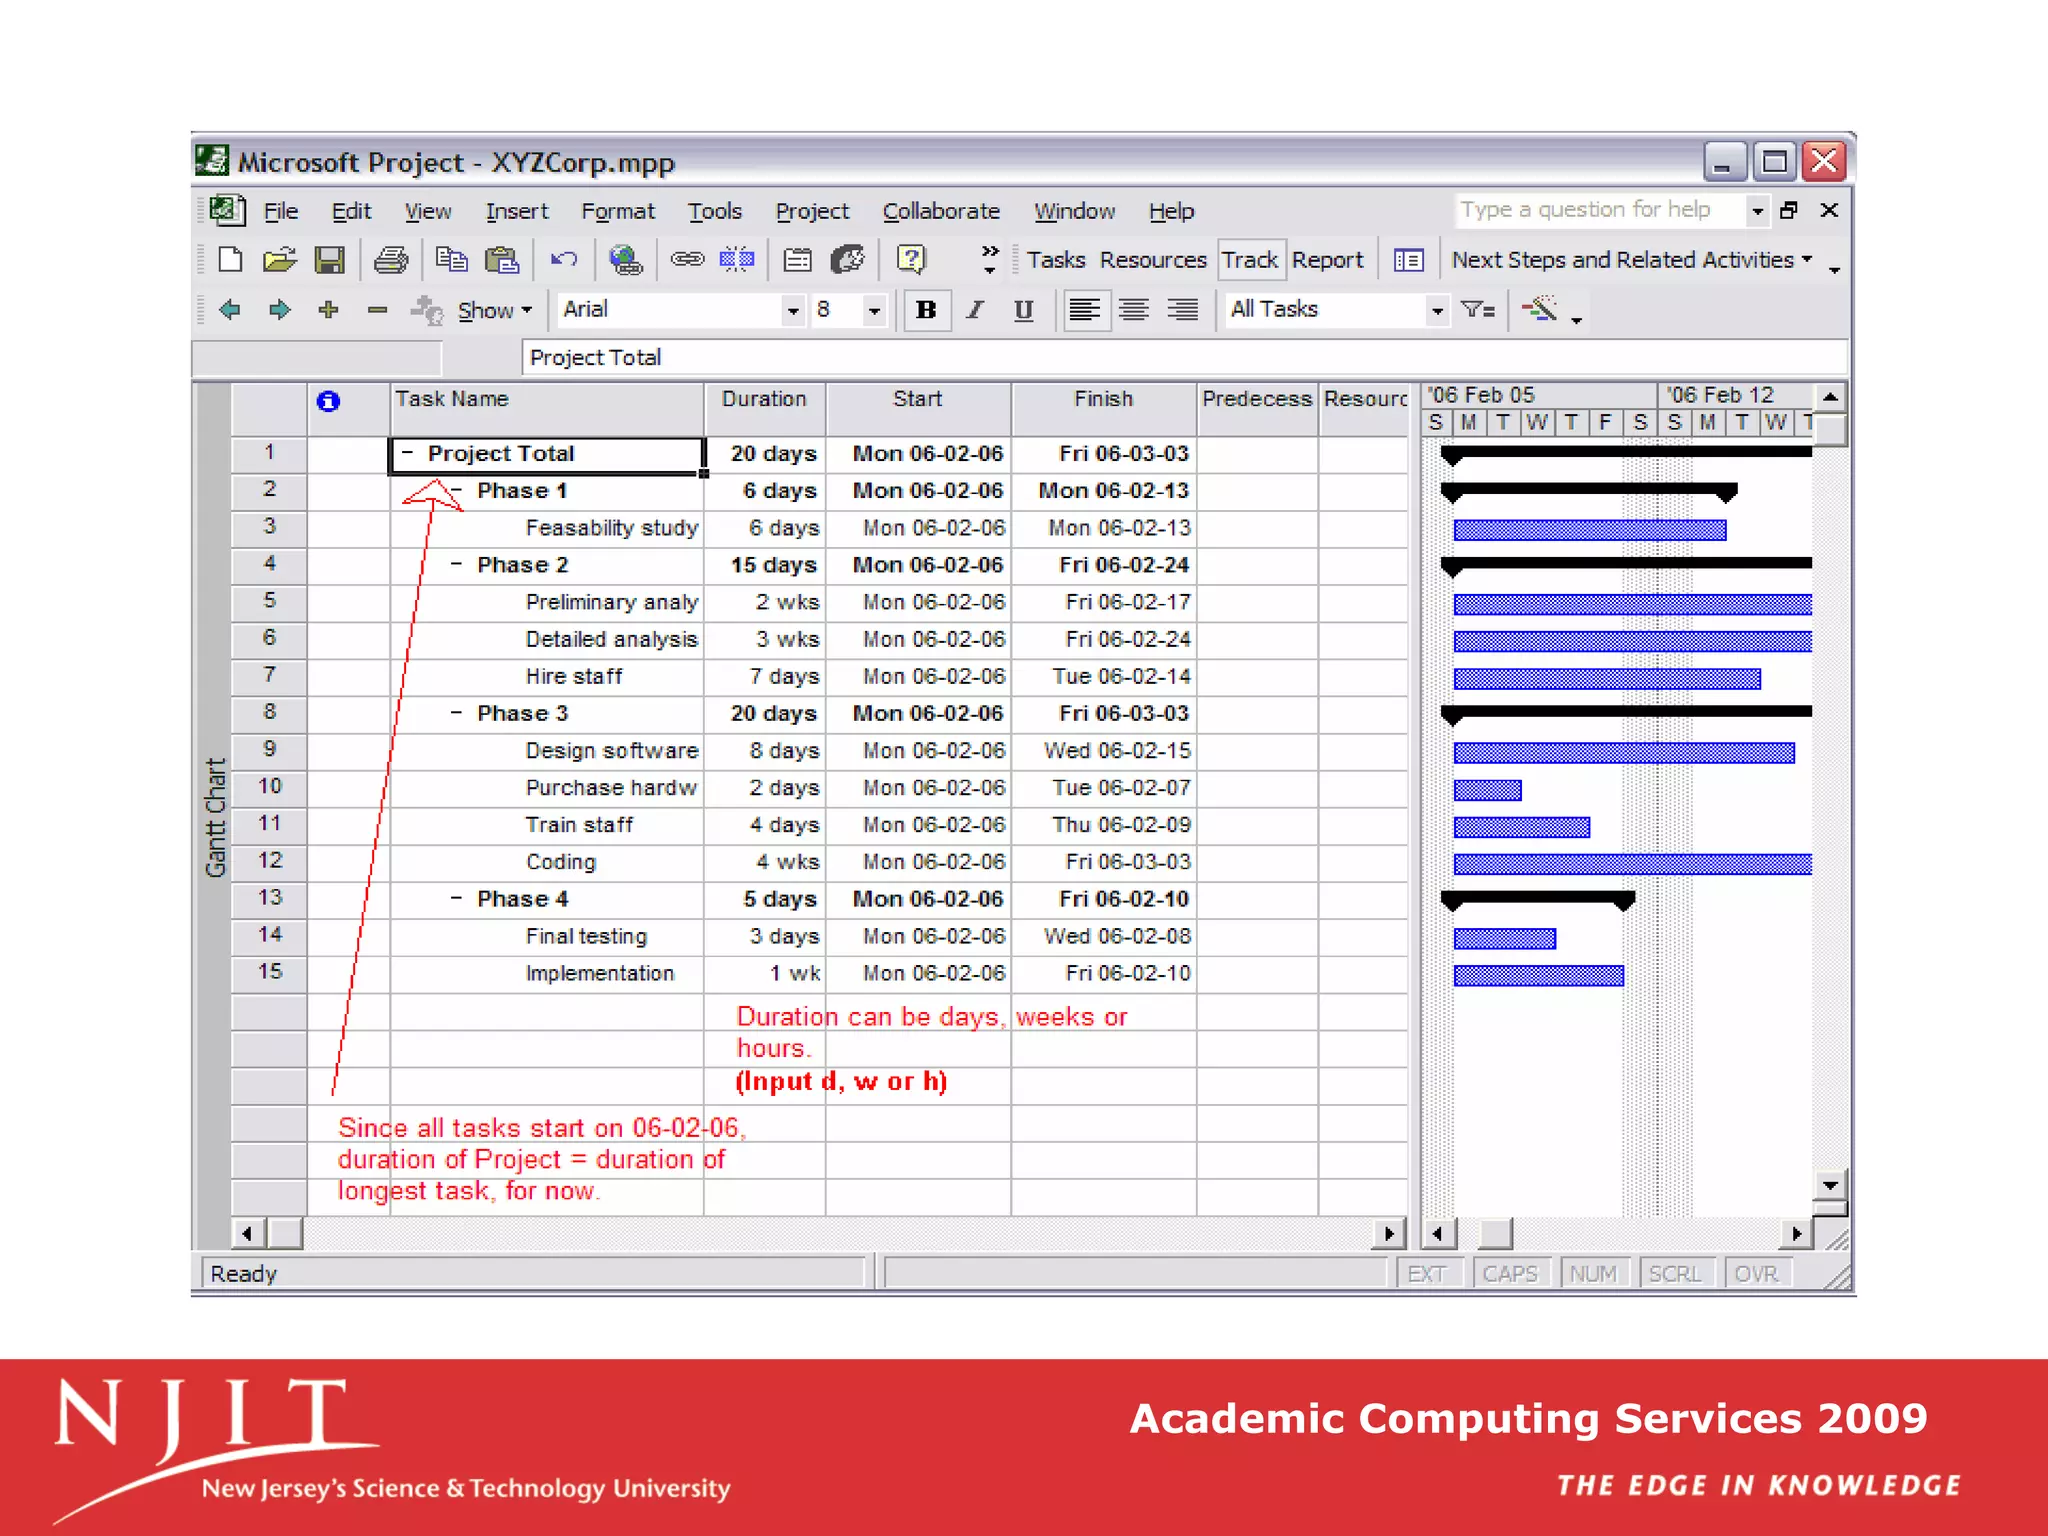Open the Project menu

click(x=812, y=211)
